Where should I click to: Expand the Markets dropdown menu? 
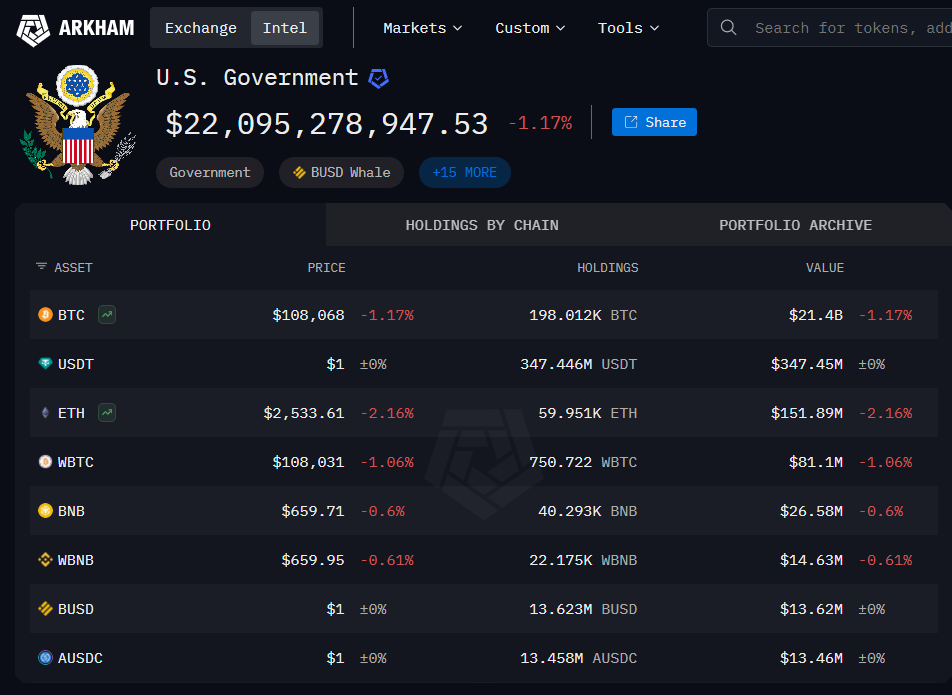tap(423, 28)
